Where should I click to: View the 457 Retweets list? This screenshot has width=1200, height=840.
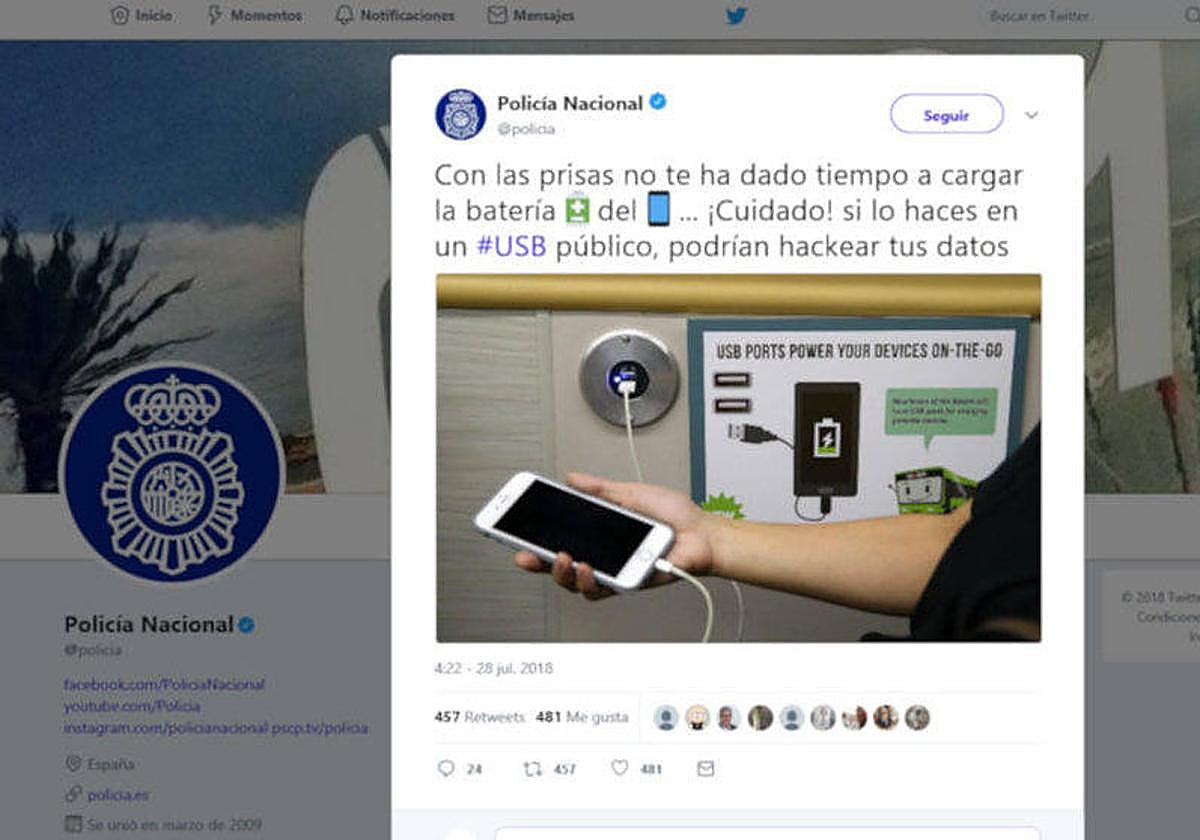point(480,717)
